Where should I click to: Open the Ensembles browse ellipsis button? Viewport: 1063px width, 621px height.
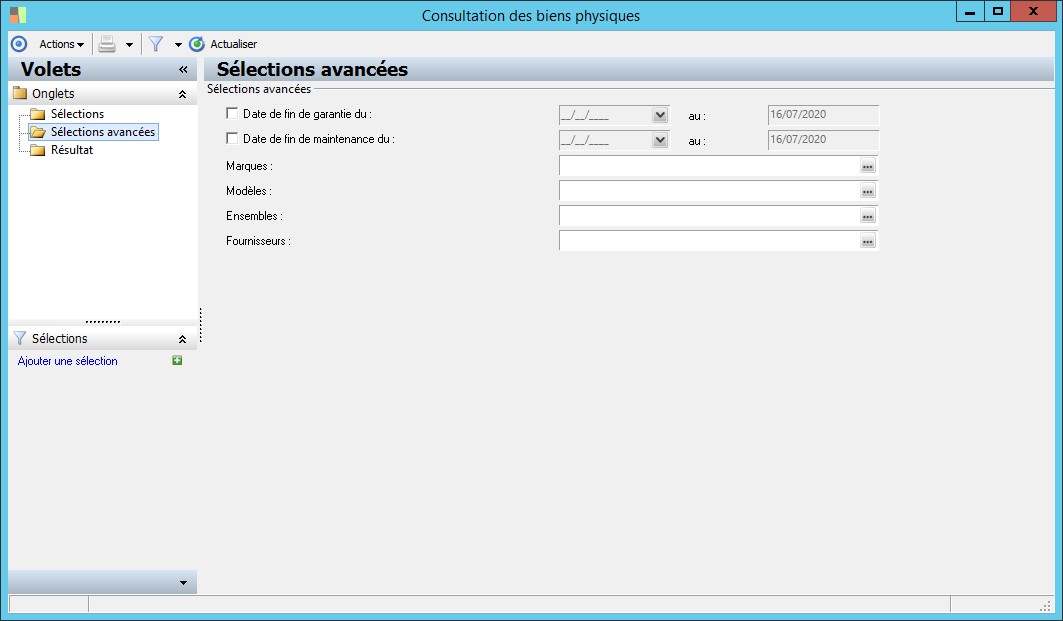point(868,216)
